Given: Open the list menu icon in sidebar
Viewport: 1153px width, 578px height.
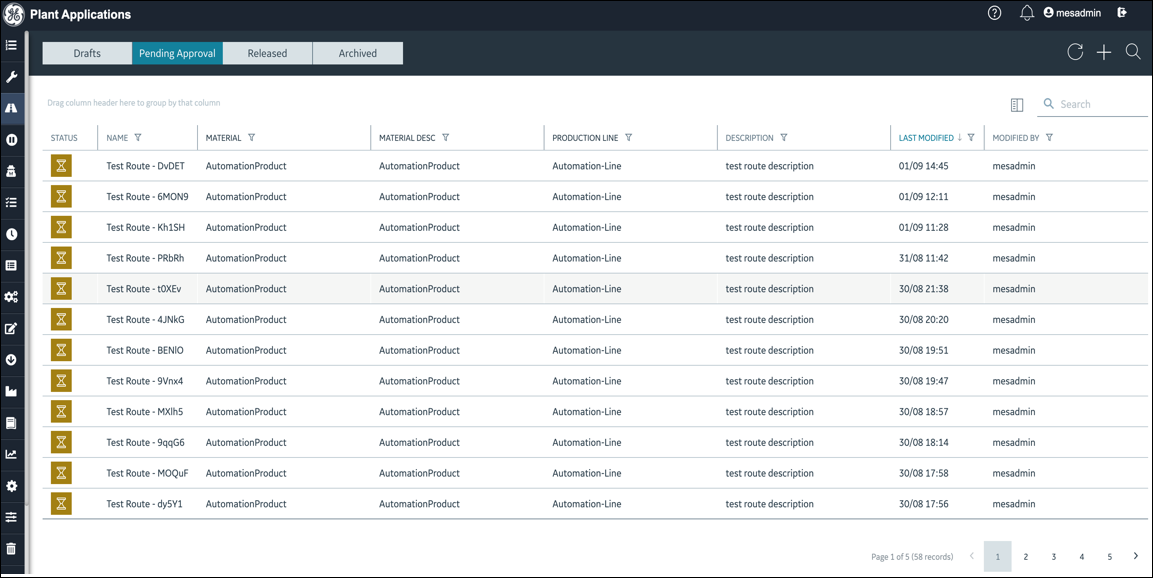Looking at the screenshot, I should [x=11, y=46].
